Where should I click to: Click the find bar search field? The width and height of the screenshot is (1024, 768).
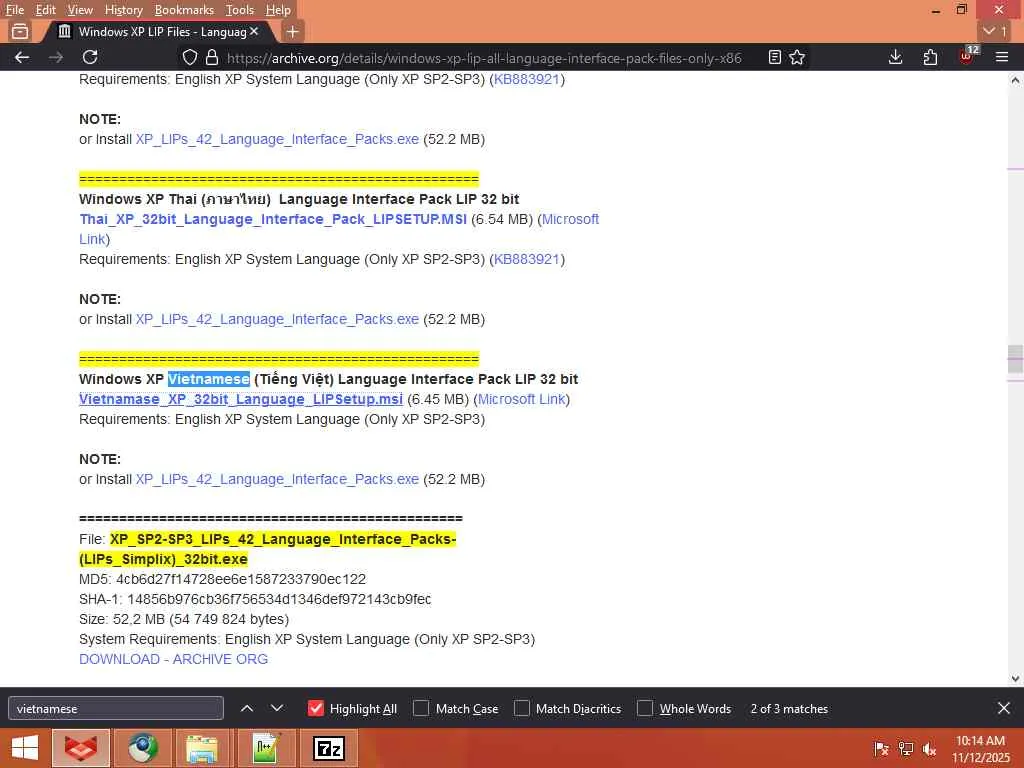116,708
